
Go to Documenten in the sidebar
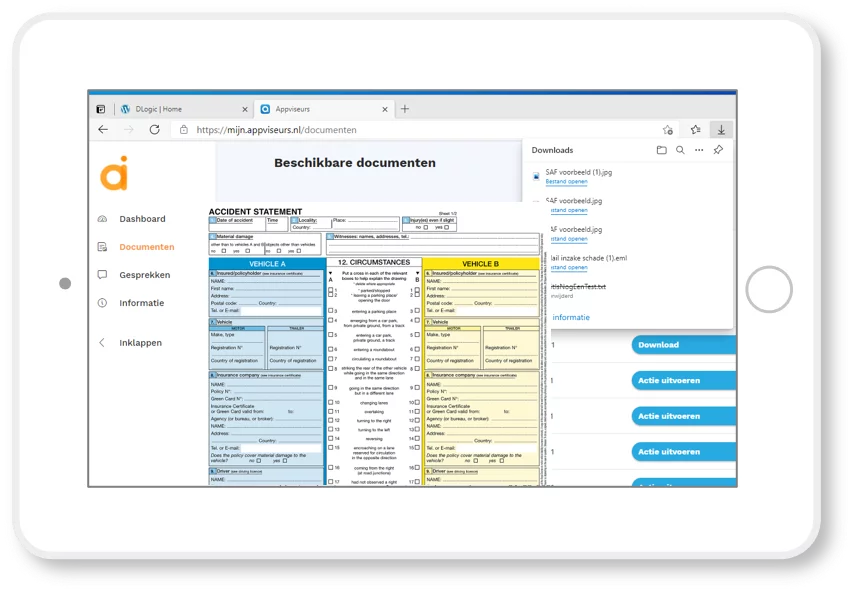tap(147, 247)
